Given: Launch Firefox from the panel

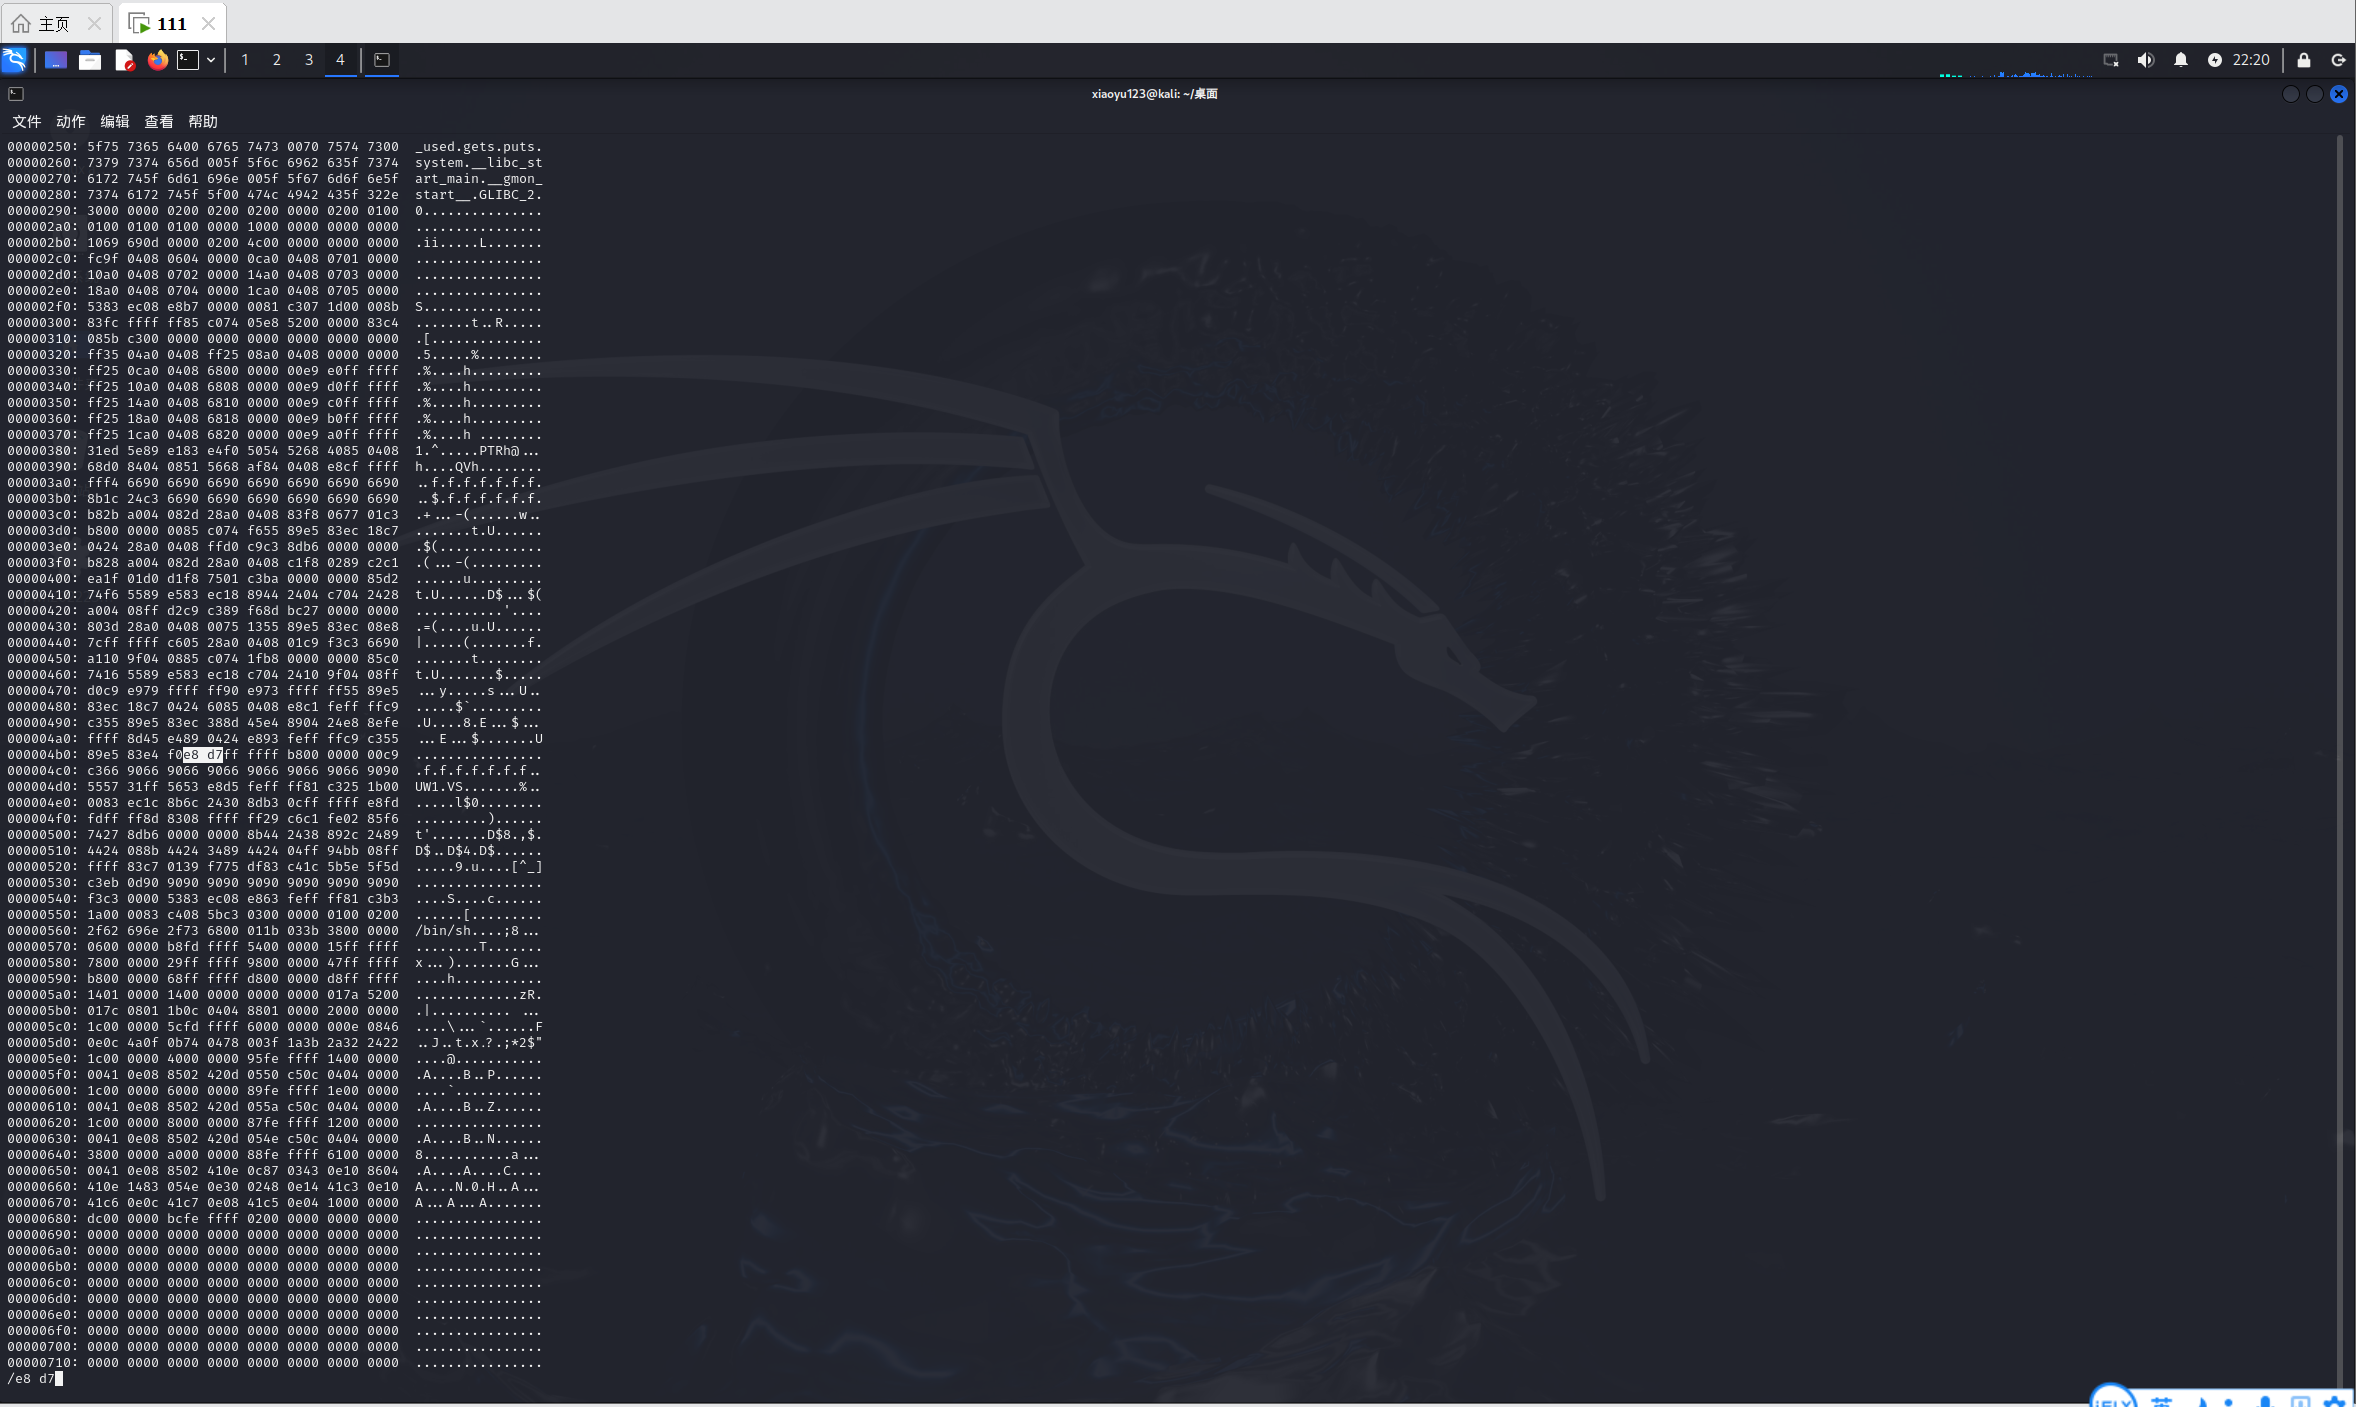Looking at the screenshot, I should 157,60.
